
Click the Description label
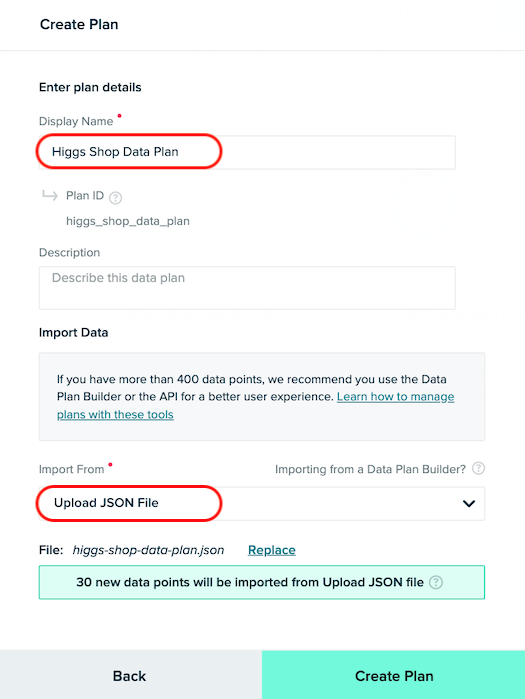click(70, 252)
